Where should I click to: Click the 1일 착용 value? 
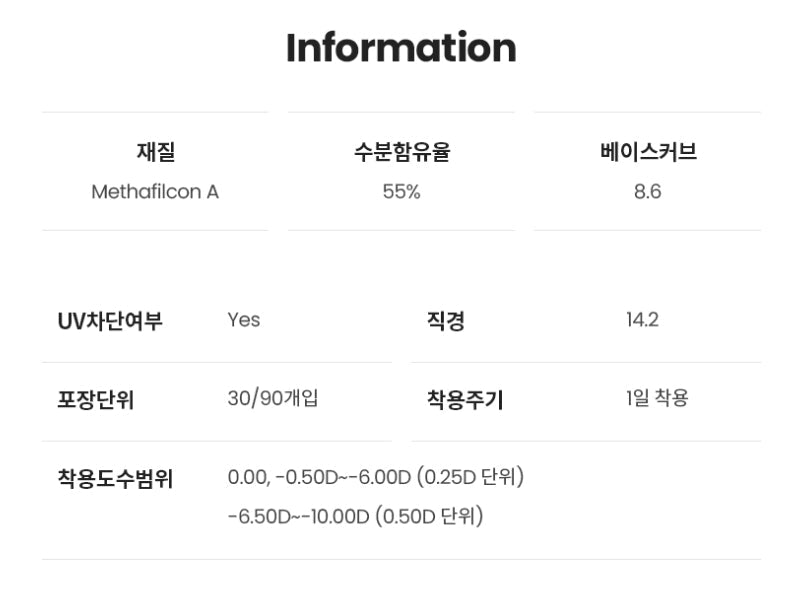click(657, 398)
